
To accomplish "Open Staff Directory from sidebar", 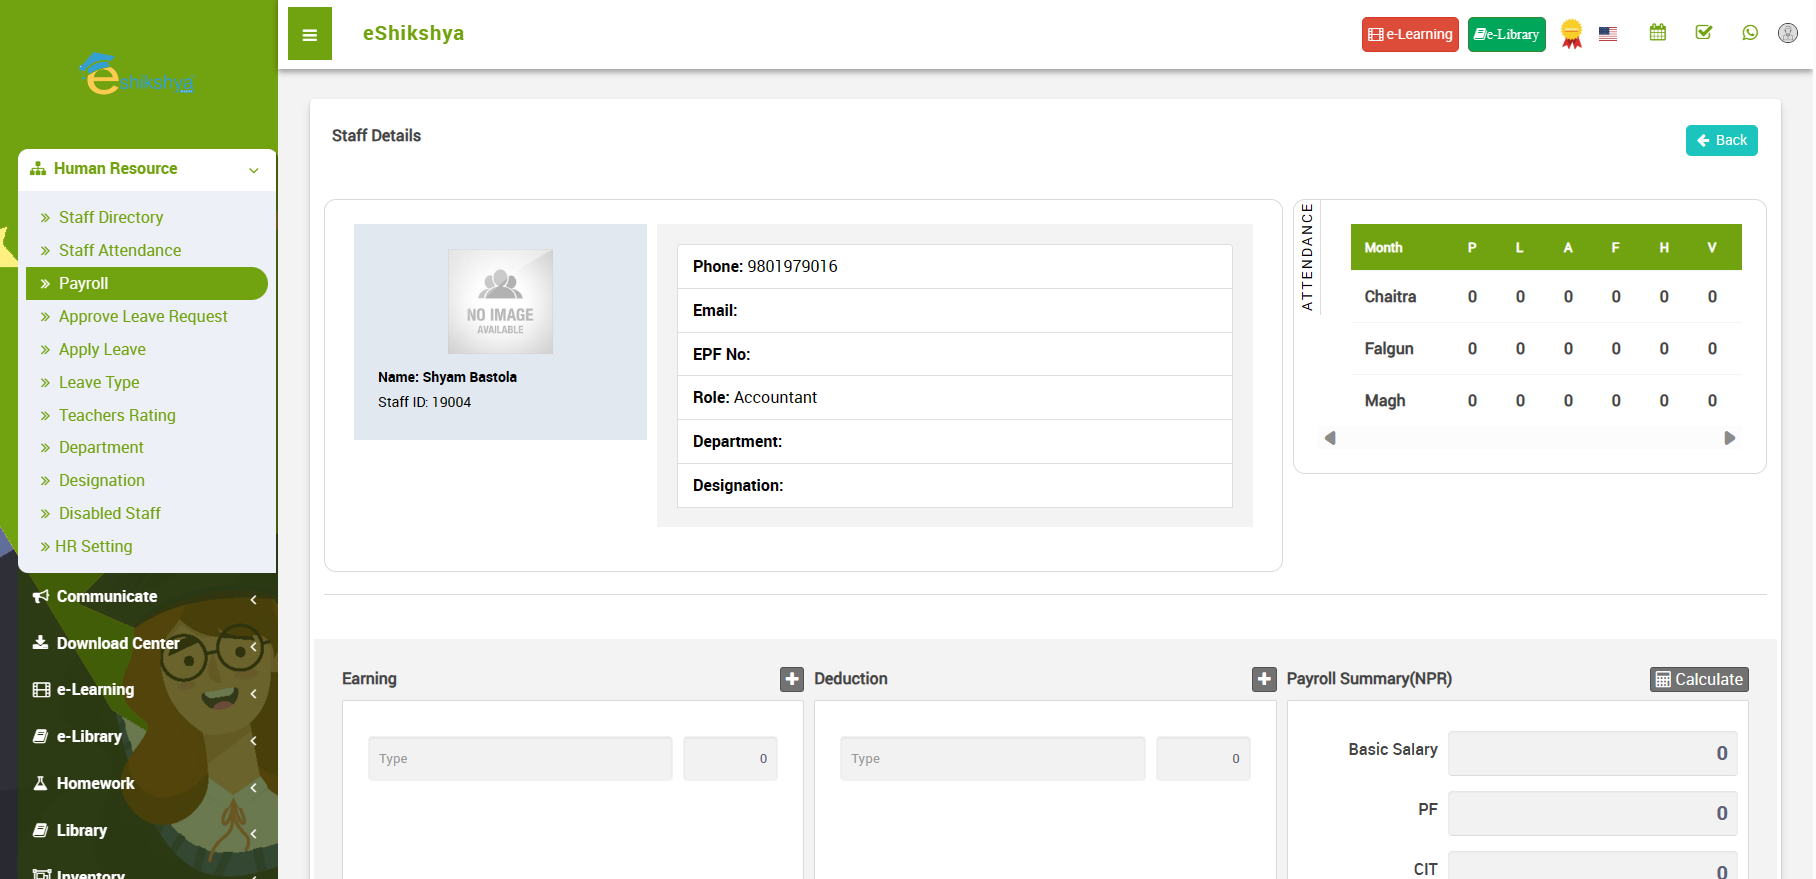I will [110, 218].
